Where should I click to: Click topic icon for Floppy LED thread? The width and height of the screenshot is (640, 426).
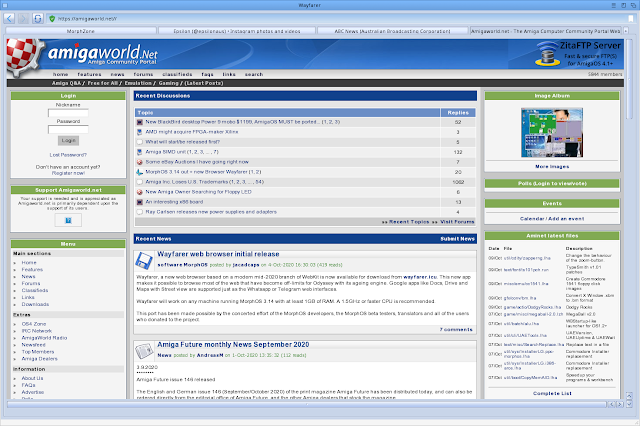[x=140, y=192]
